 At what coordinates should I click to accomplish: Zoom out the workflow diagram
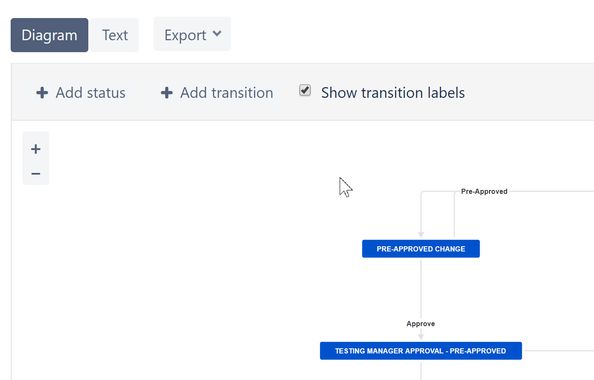tap(36, 174)
